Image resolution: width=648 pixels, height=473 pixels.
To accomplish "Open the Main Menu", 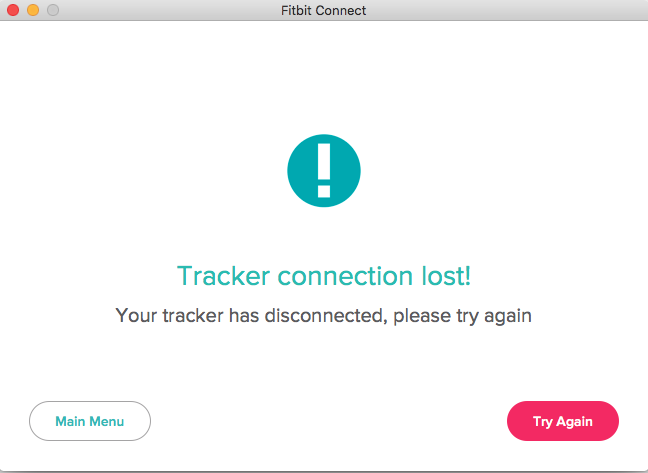I will click(90, 421).
